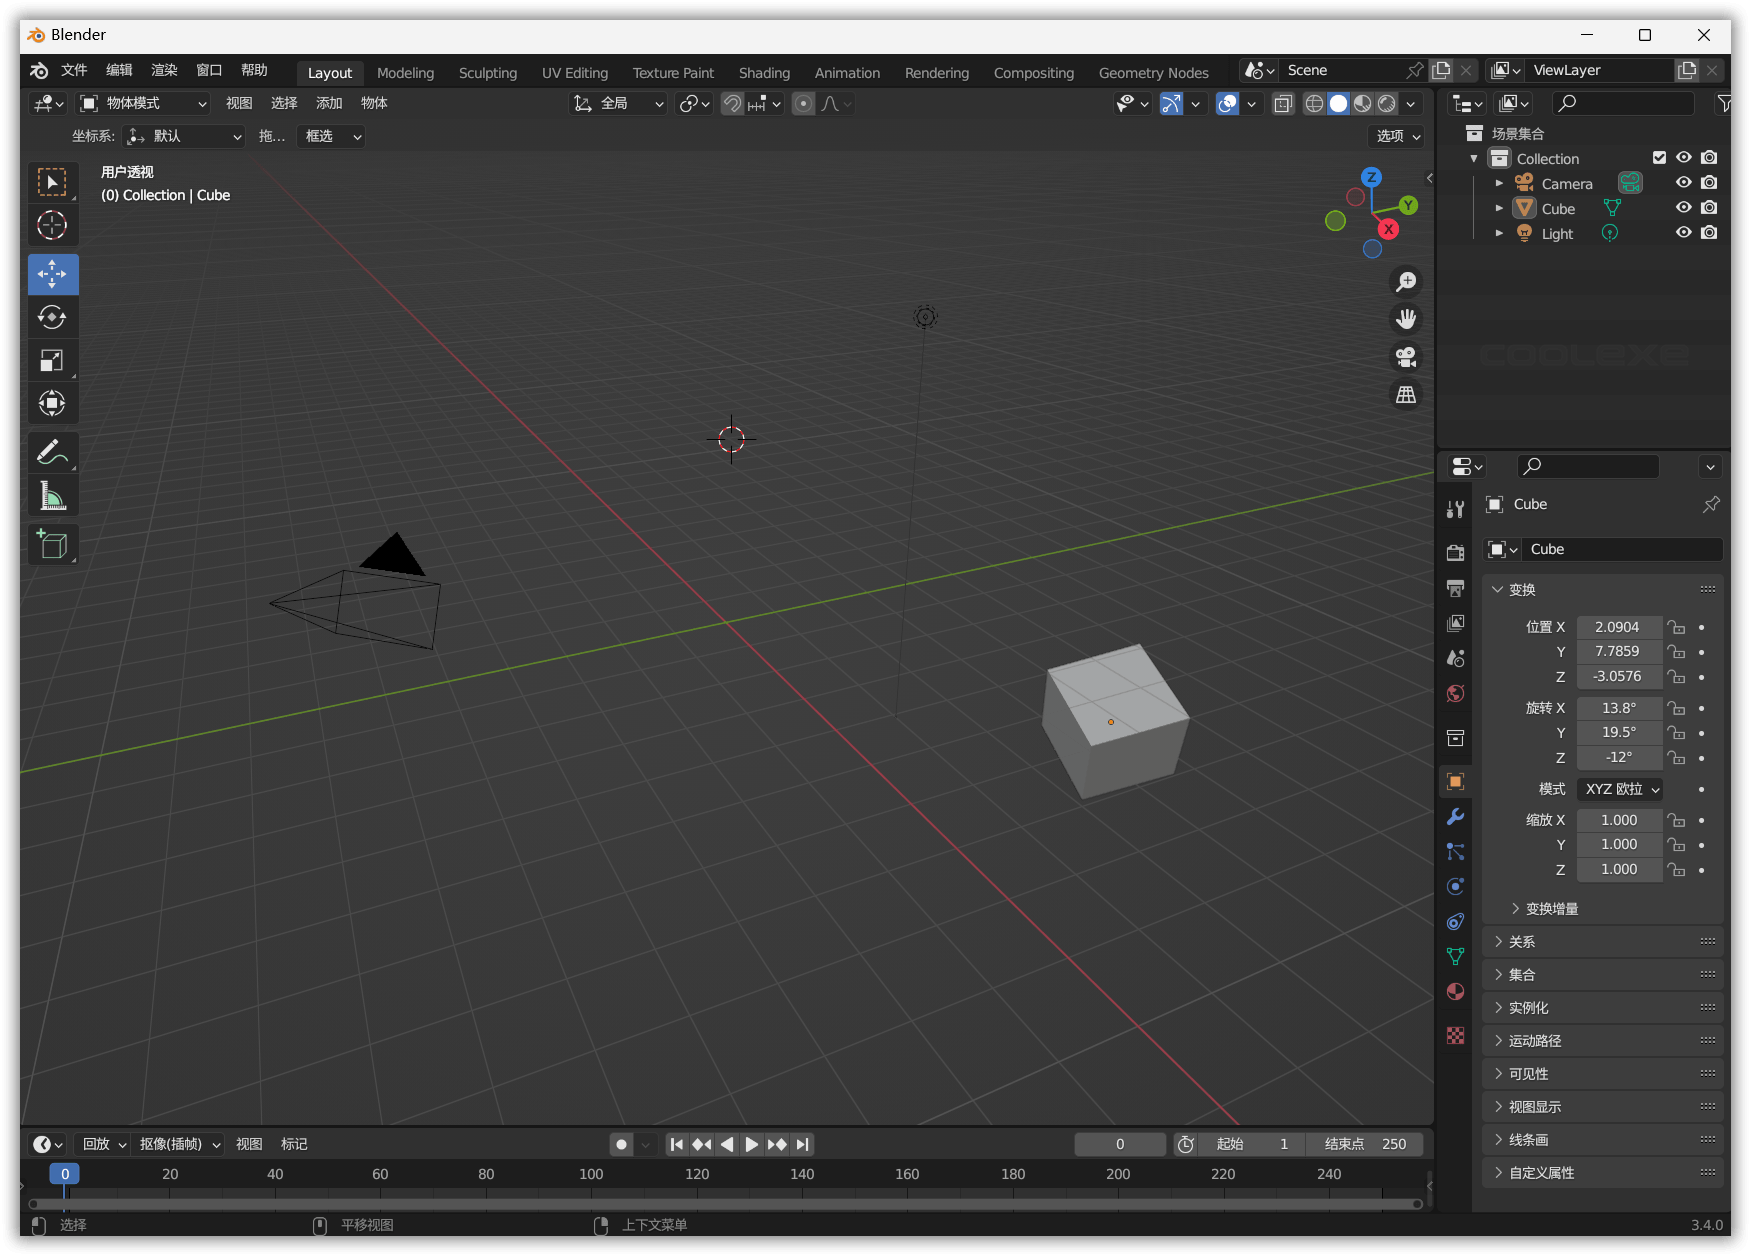Click frame 100 on the timeline
This screenshot has width=1751, height=1256.
click(590, 1174)
